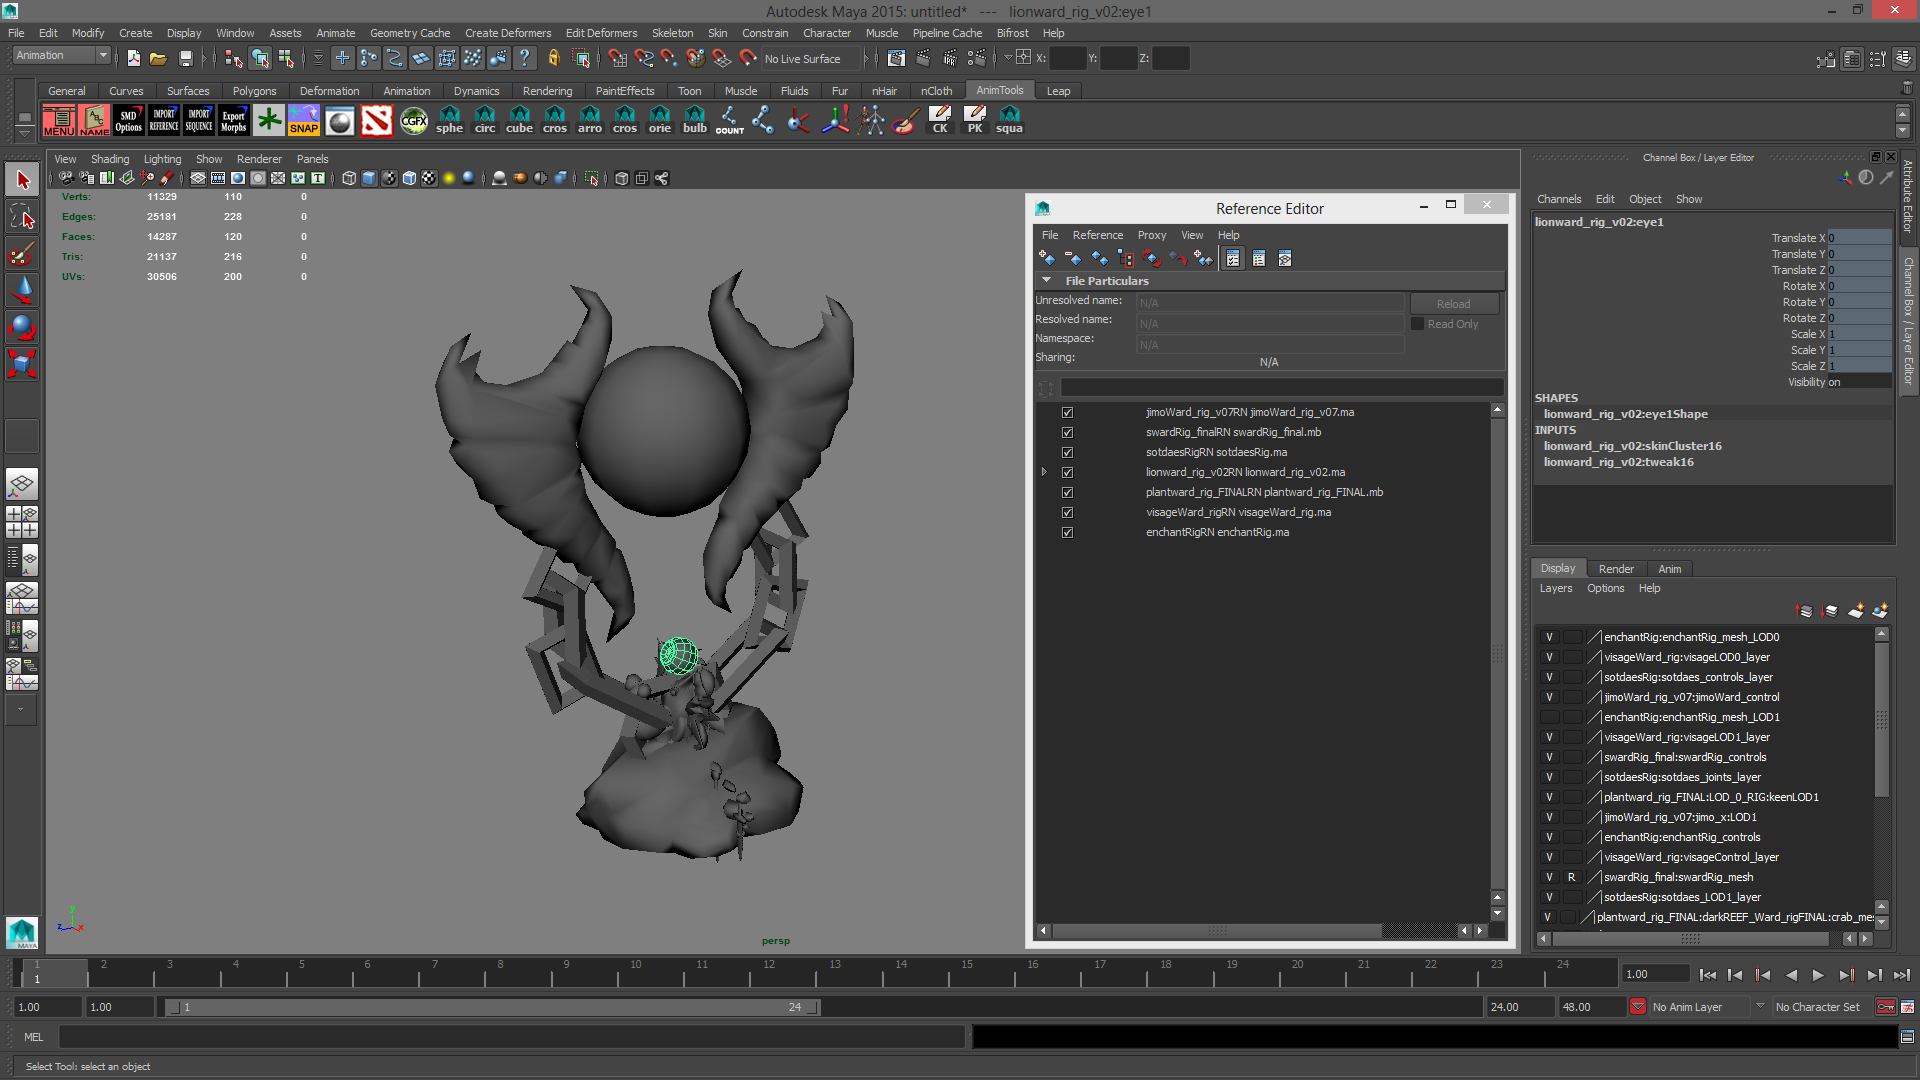Open the Render layer tab

coord(1615,569)
